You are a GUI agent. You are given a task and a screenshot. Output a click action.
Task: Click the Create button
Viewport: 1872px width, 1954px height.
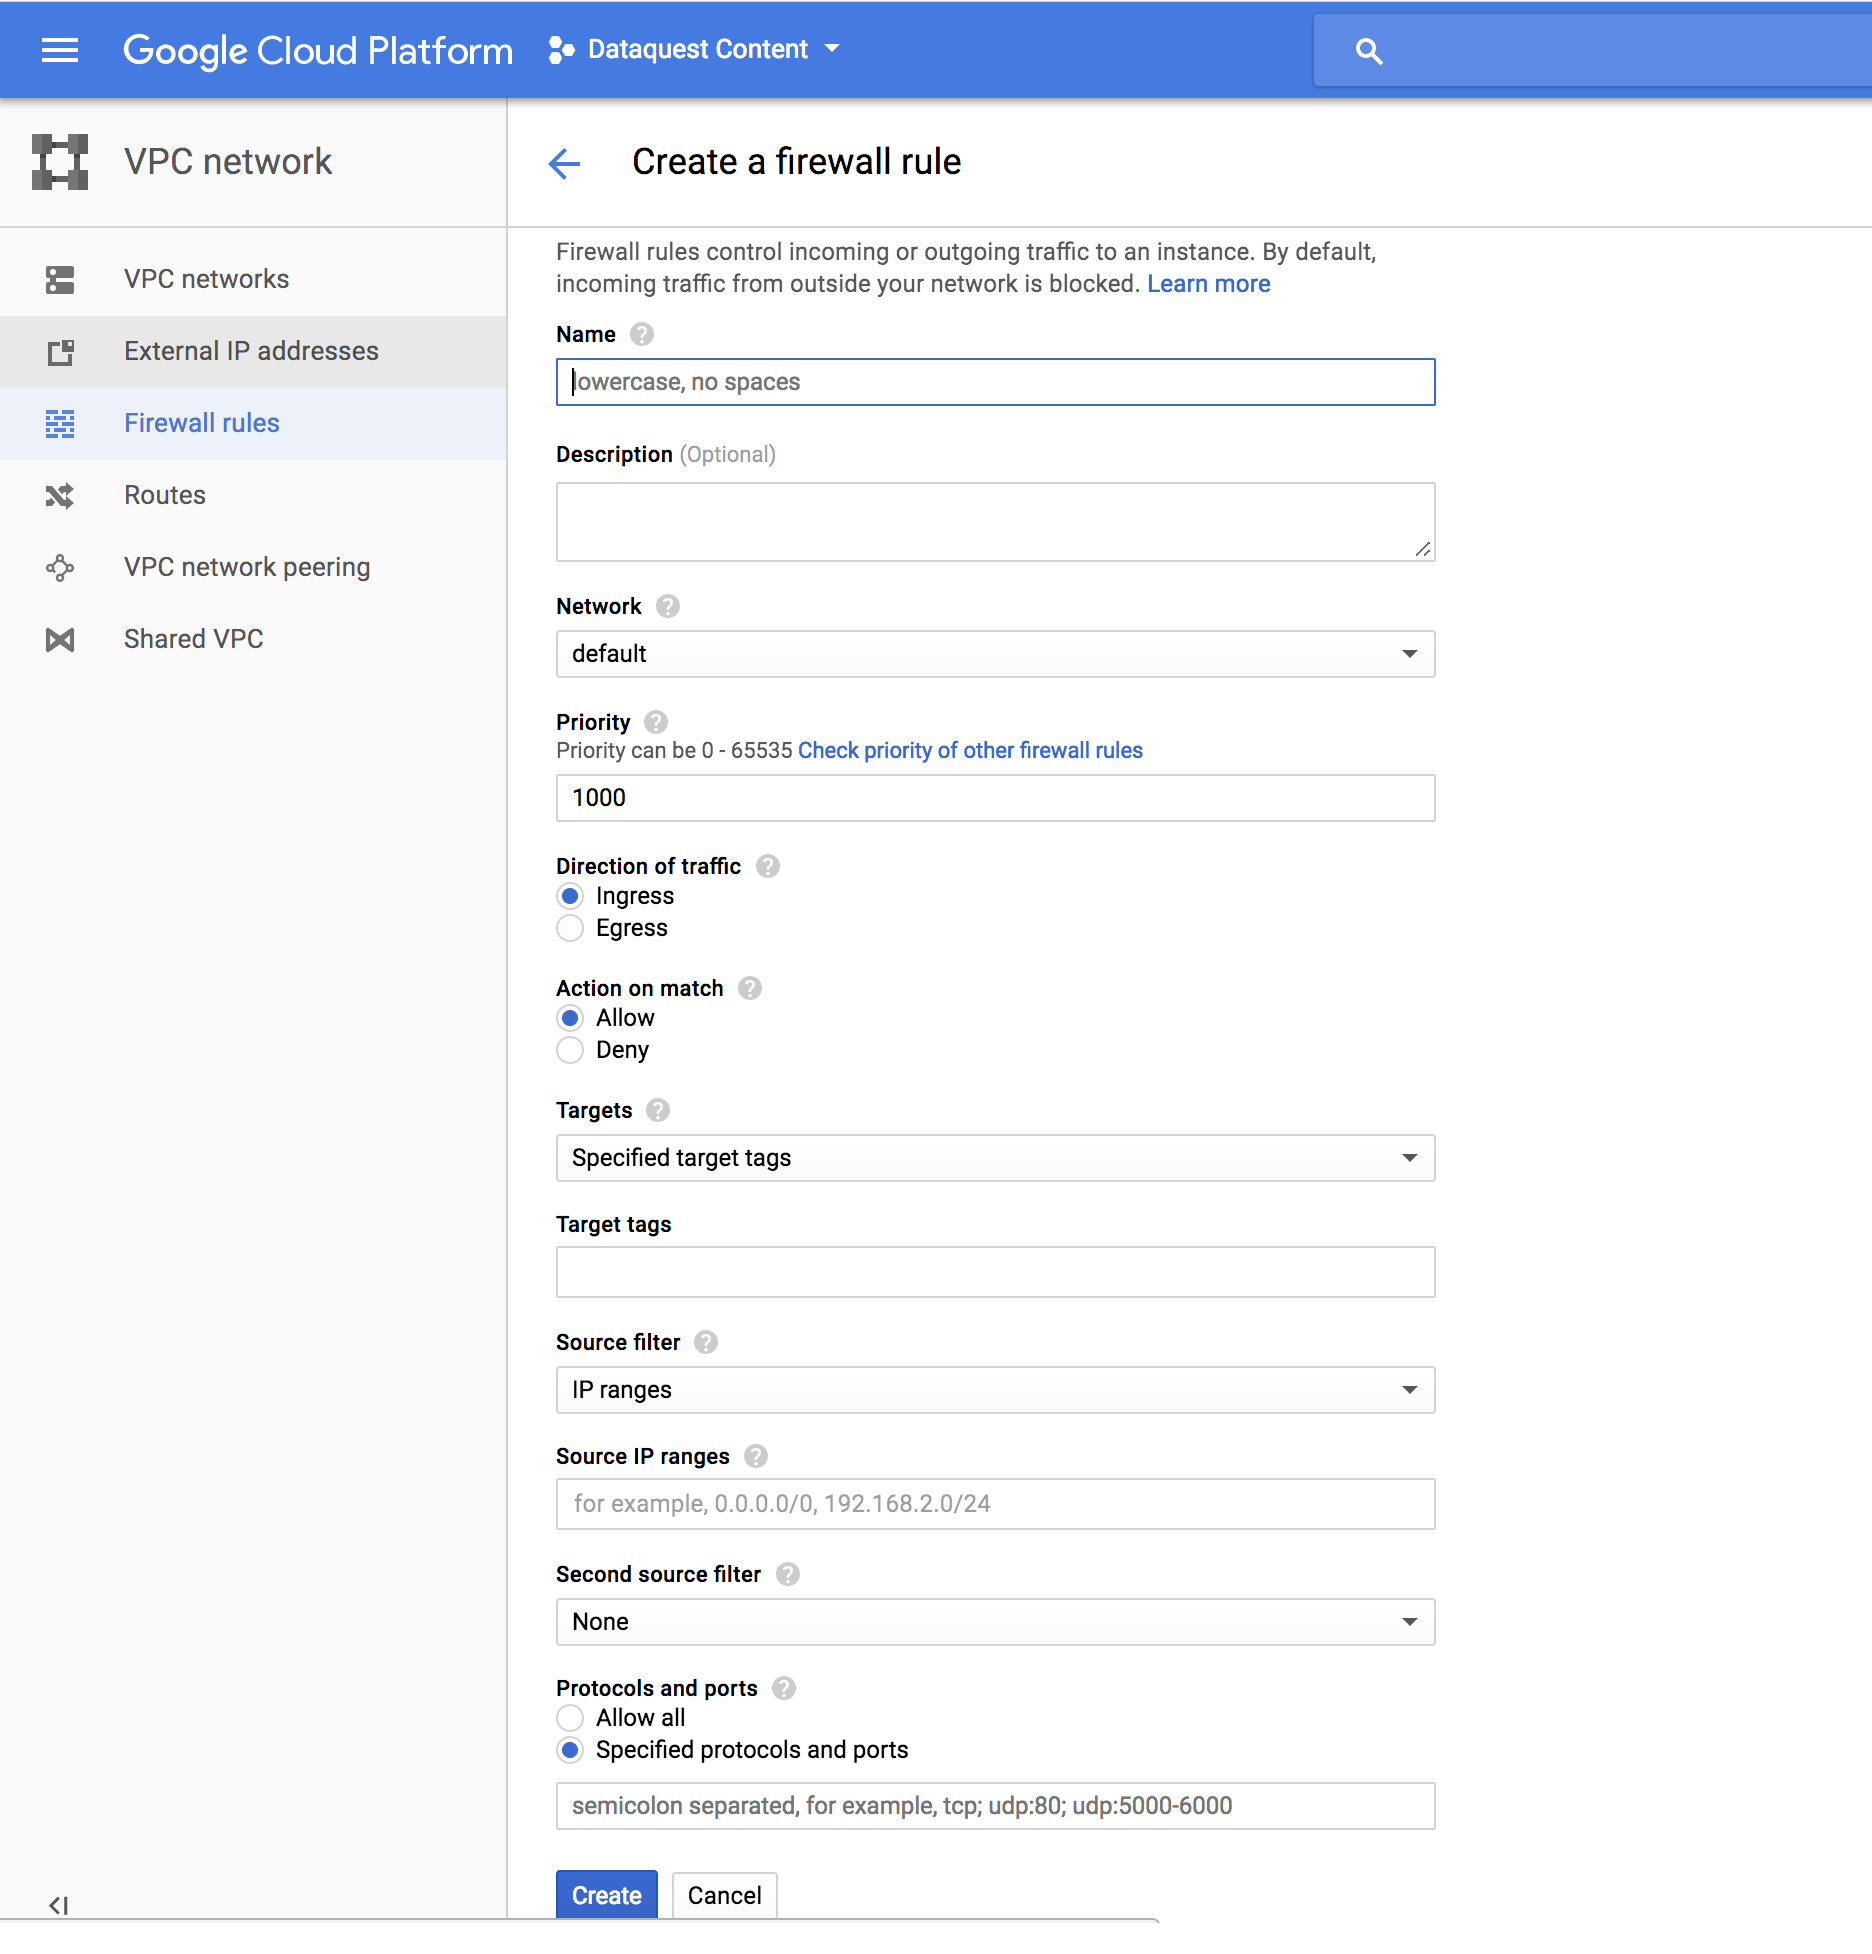coord(606,1895)
